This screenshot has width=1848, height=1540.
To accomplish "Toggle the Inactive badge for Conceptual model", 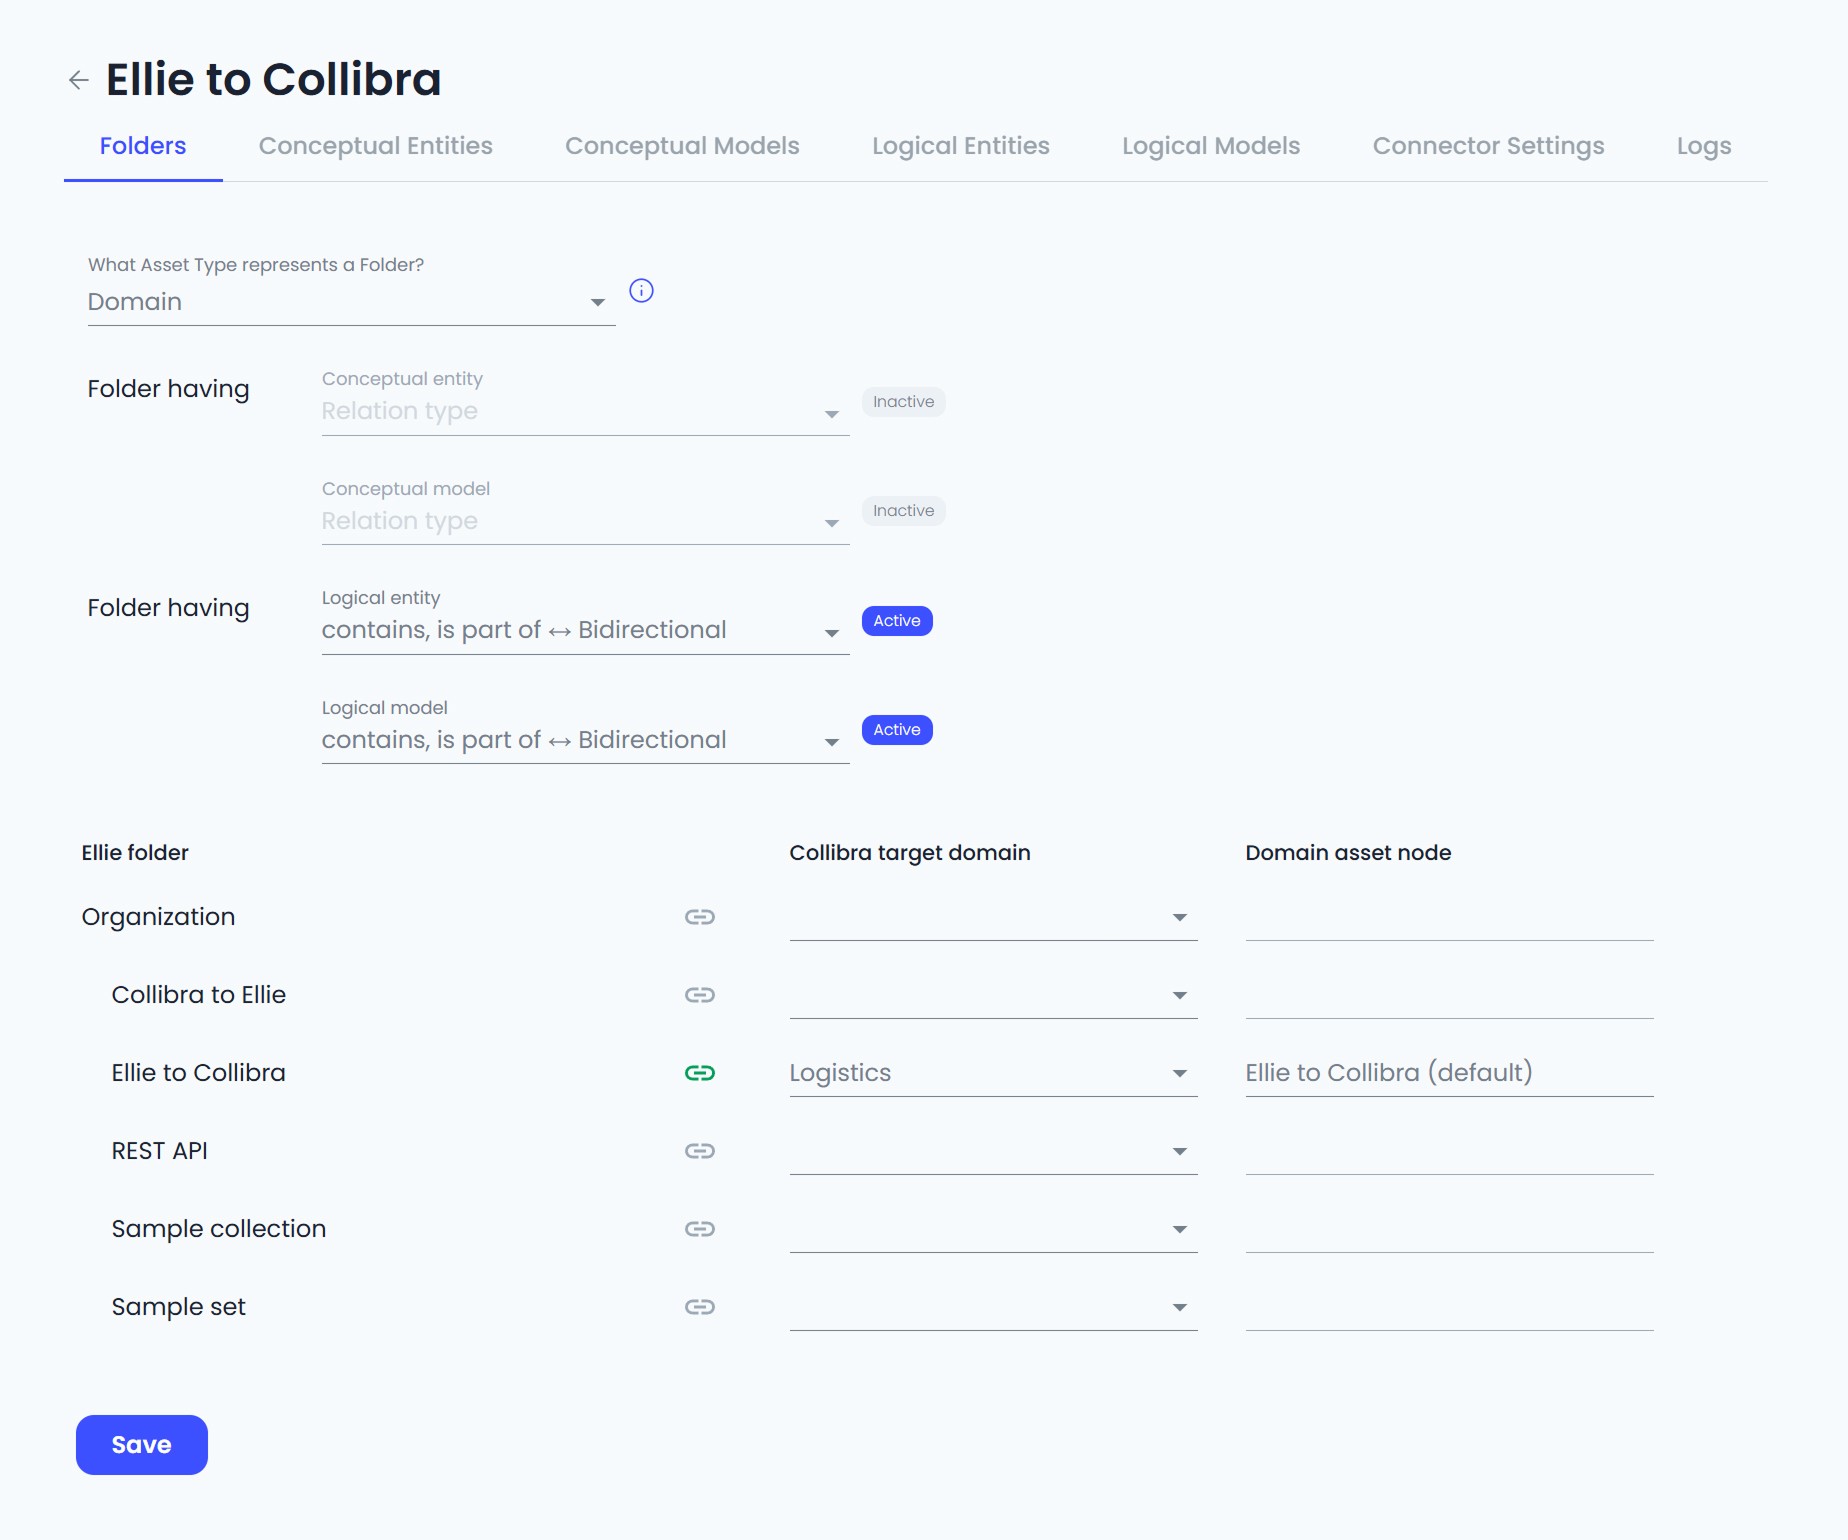I will (x=903, y=511).
